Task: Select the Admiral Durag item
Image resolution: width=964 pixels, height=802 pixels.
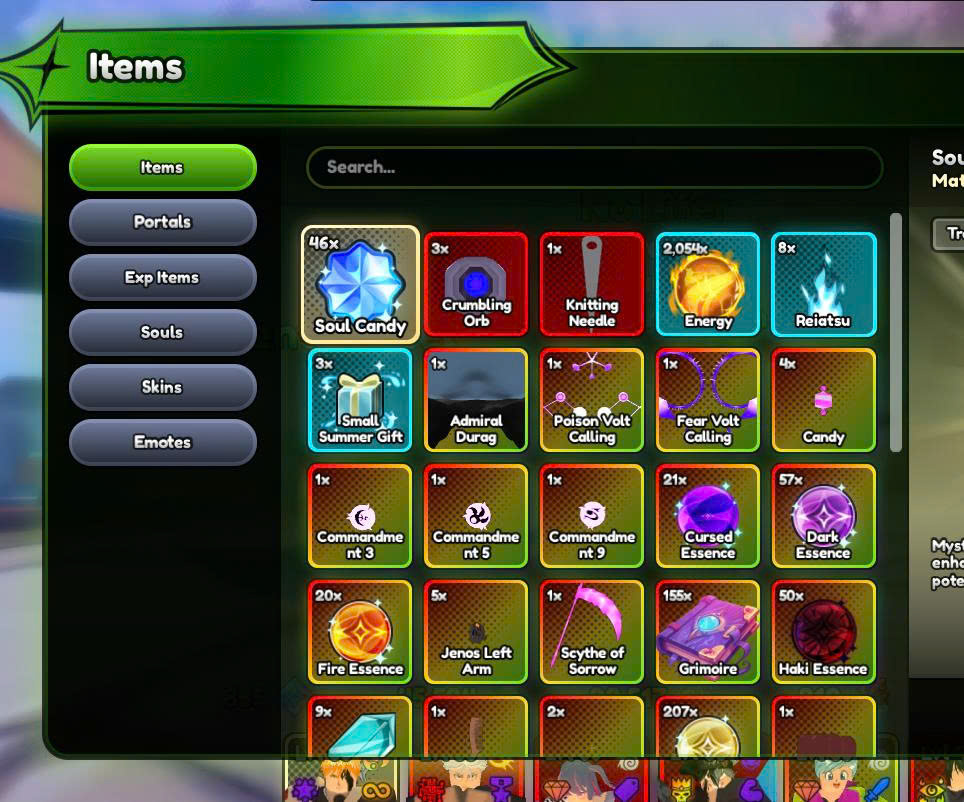Action: 476,400
